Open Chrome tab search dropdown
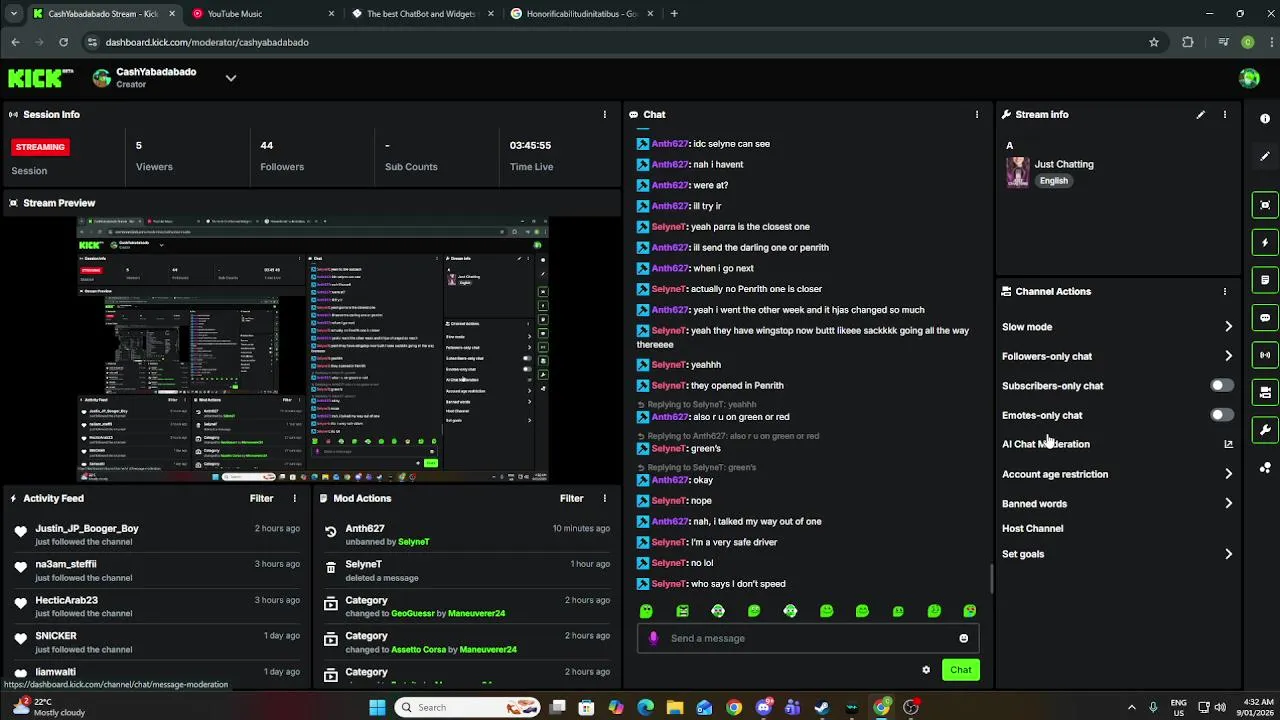Viewport: 1280px width, 720px height. pos(13,14)
